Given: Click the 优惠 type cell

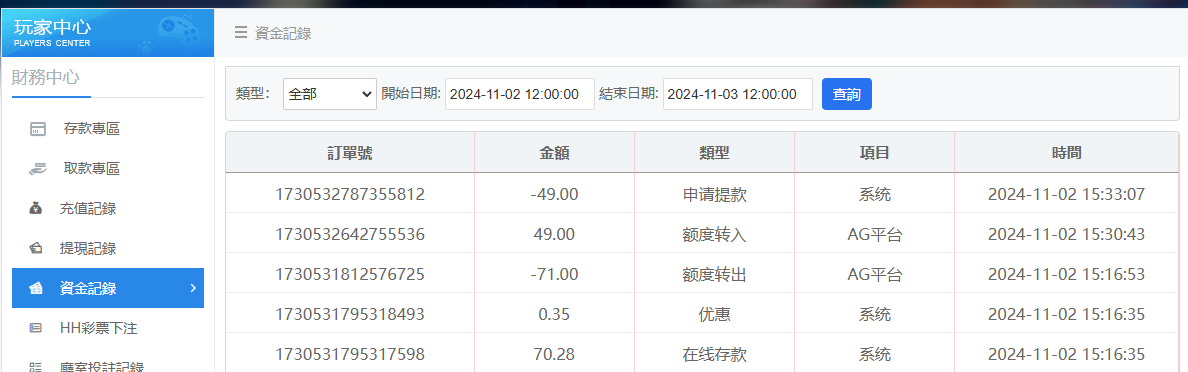Looking at the screenshot, I should pos(714,314).
